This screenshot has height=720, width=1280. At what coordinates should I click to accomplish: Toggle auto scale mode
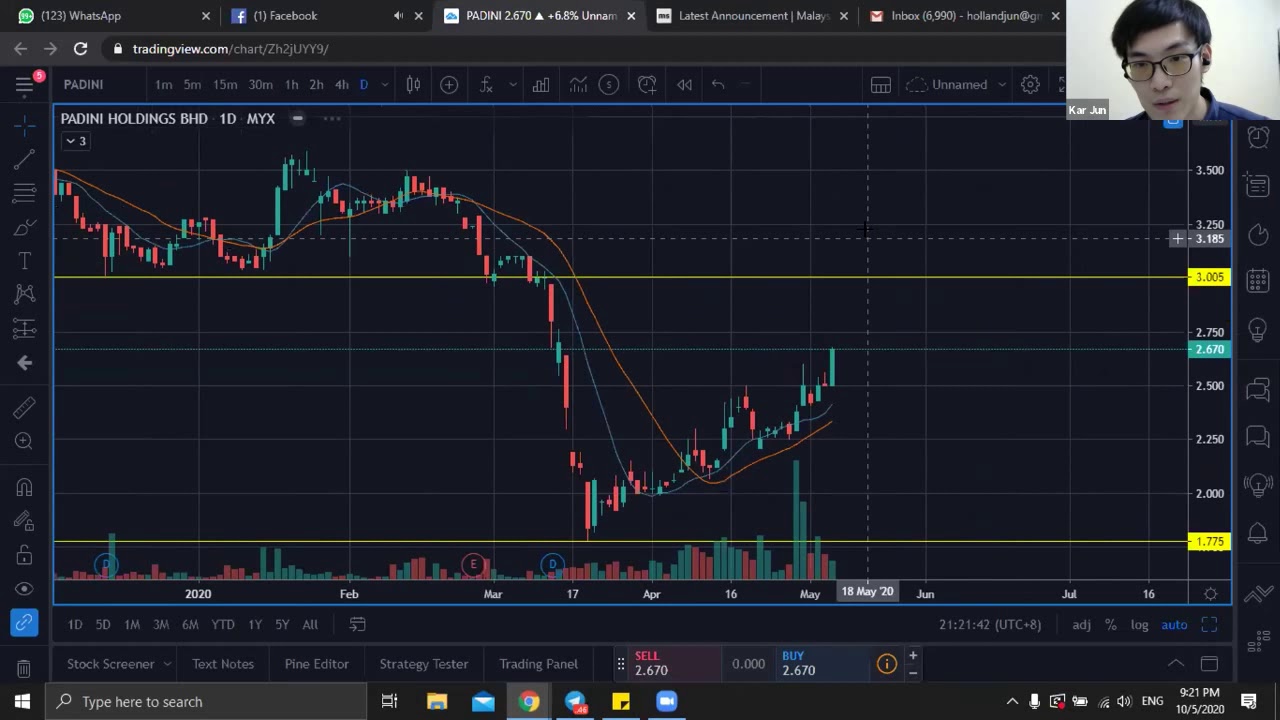pos(1174,625)
